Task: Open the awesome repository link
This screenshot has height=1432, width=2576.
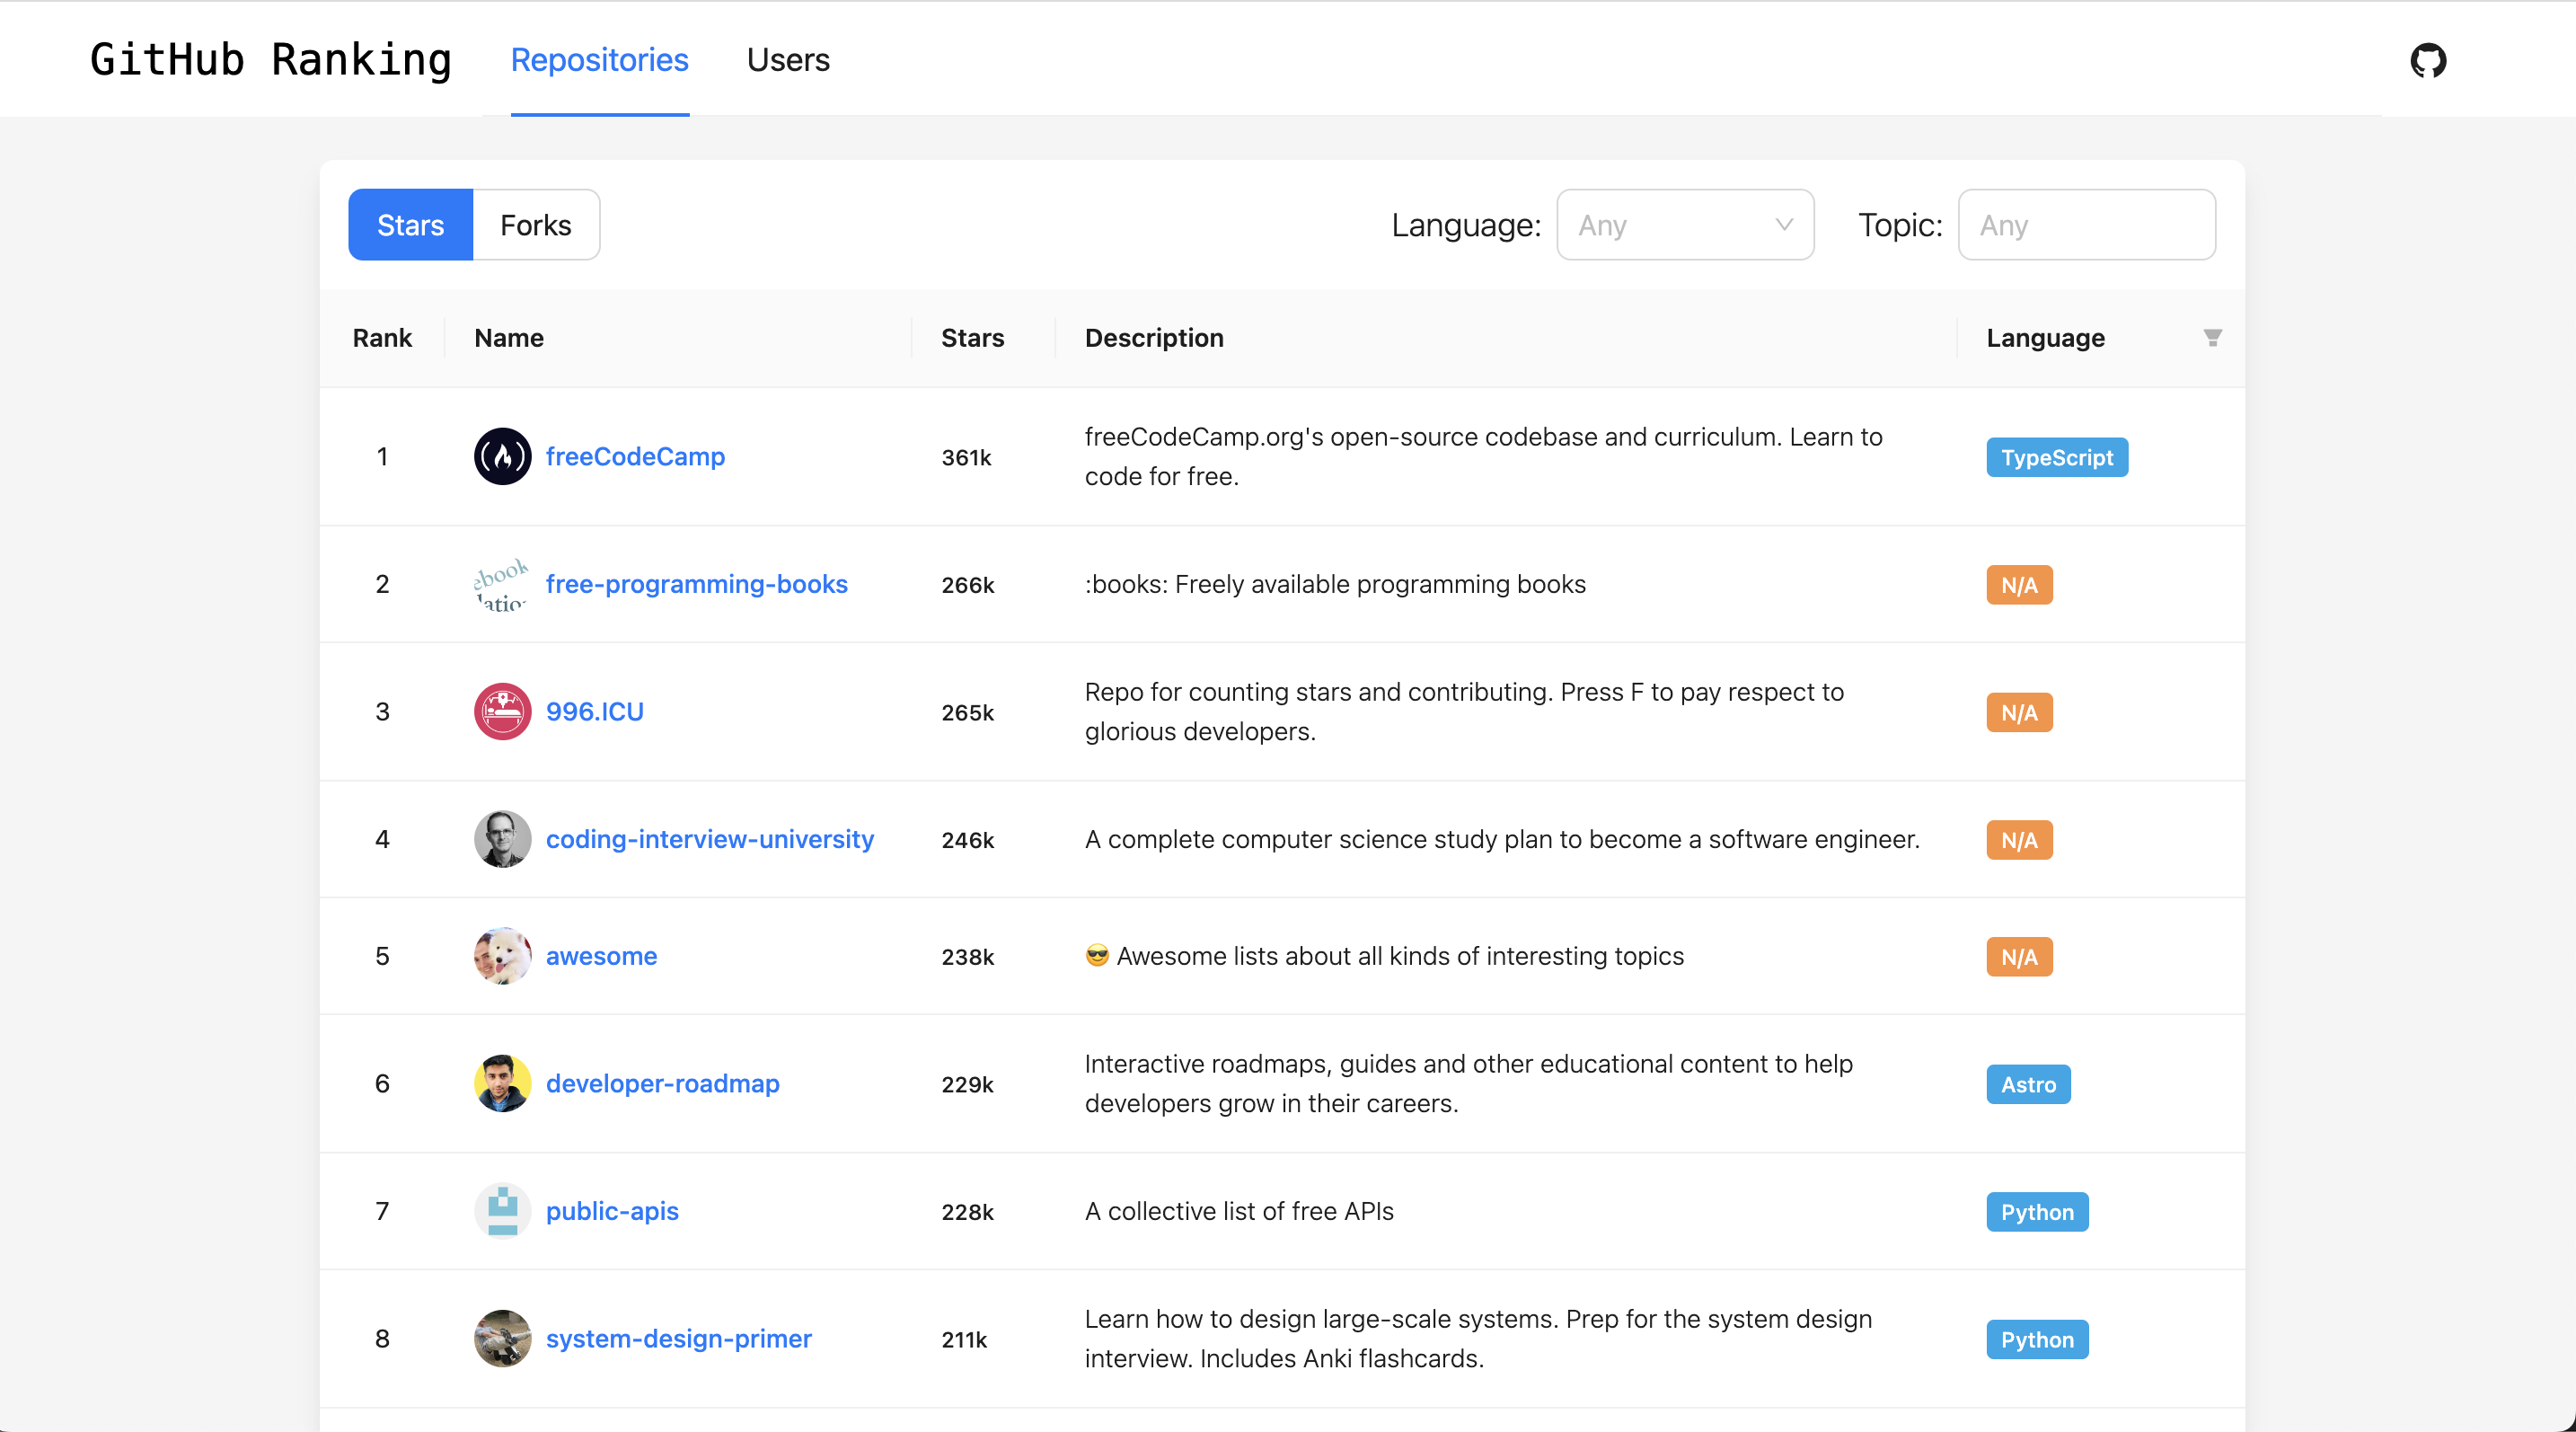Action: click(601, 956)
